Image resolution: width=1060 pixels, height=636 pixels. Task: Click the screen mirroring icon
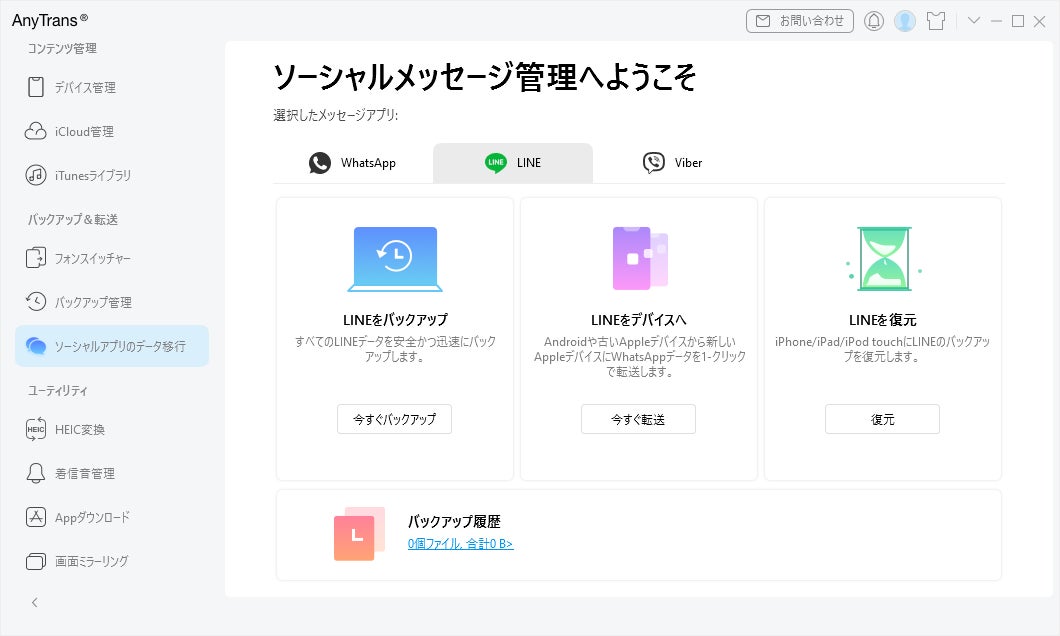coord(36,561)
